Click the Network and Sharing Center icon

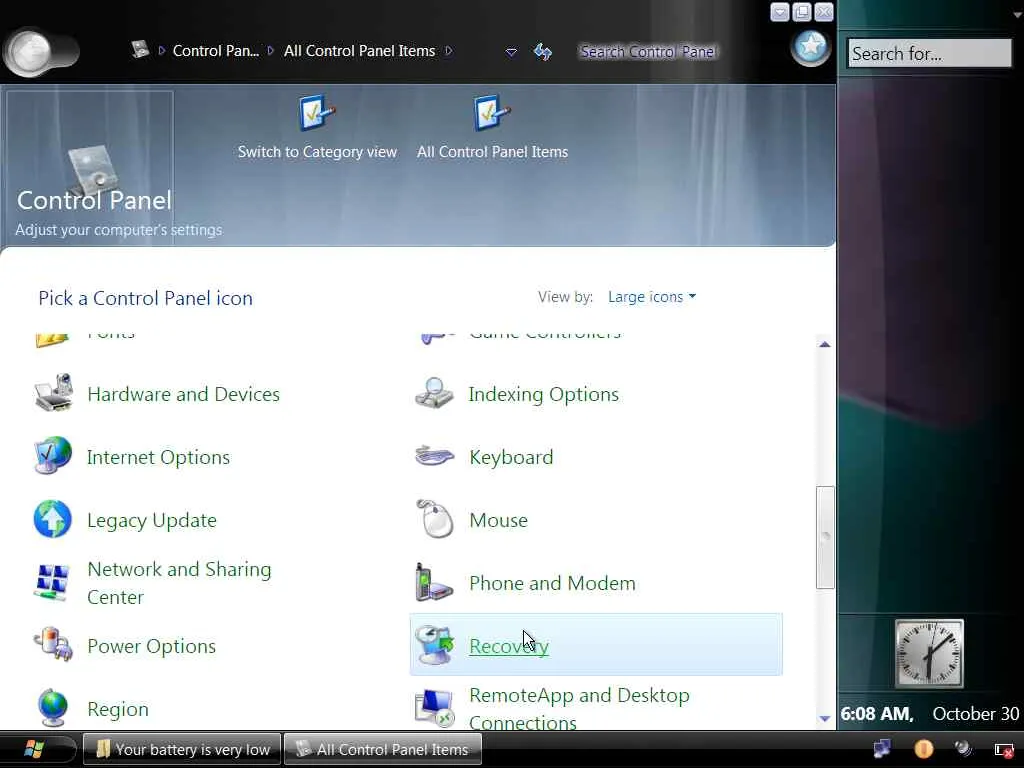(x=53, y=581)
